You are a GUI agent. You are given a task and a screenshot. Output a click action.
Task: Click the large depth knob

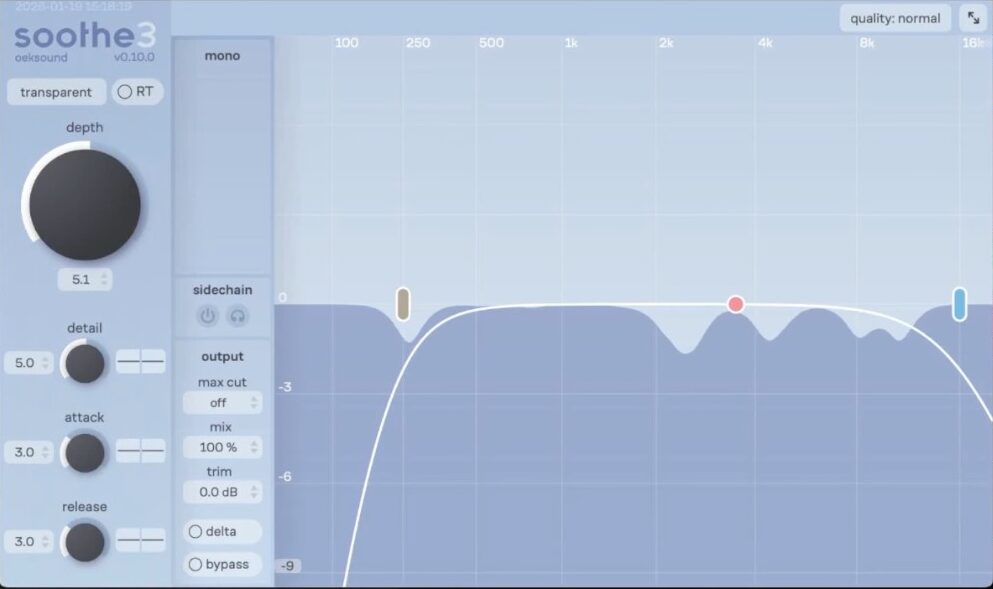click(84, 204)
